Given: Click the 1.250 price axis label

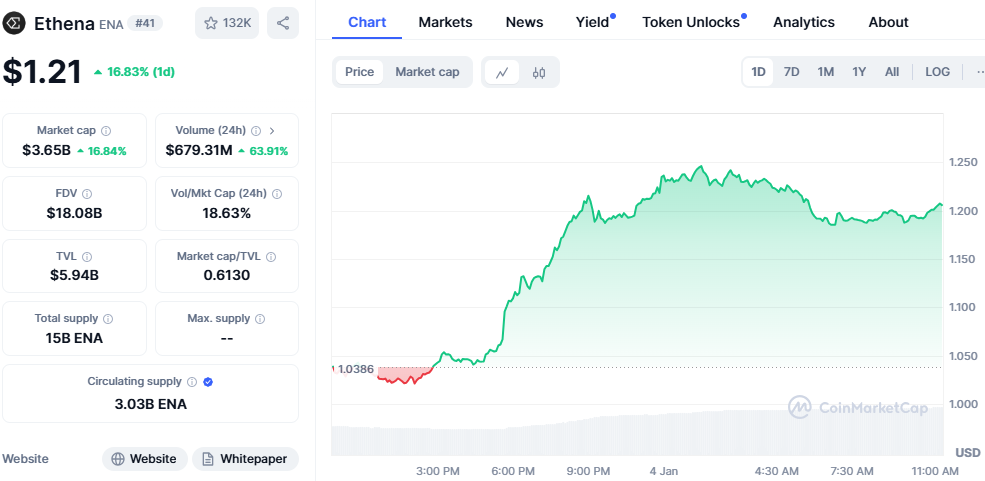Looking at the screenshot, I should click(963, 162).
